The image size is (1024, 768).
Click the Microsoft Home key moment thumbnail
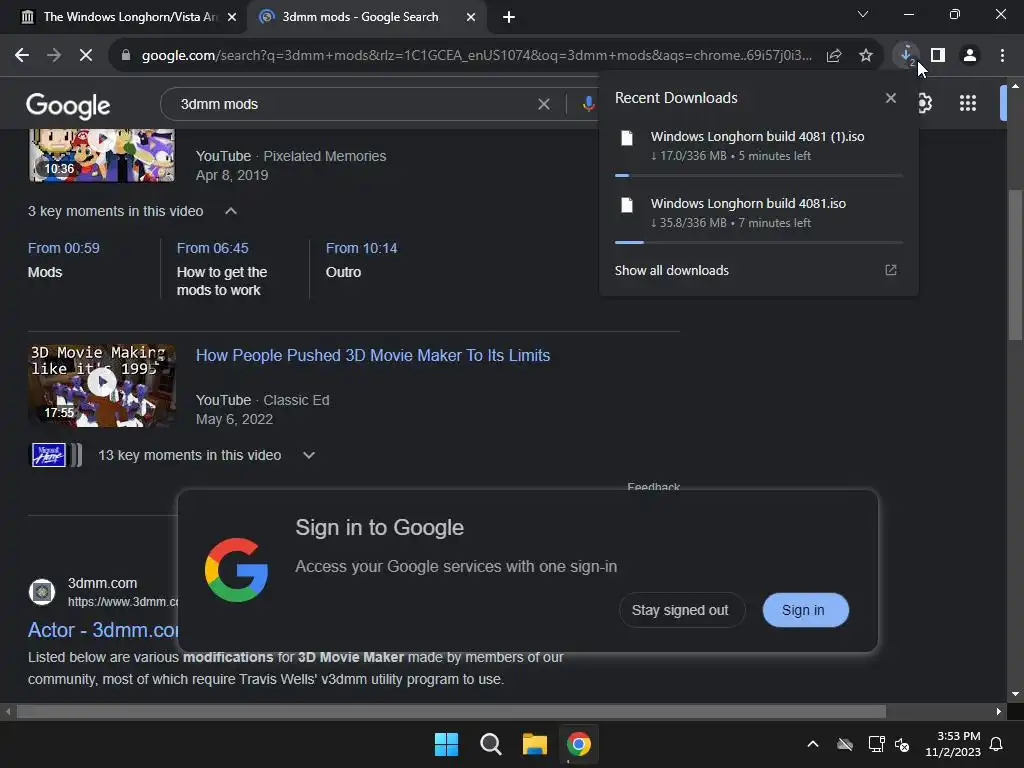(x=48, y=455)
